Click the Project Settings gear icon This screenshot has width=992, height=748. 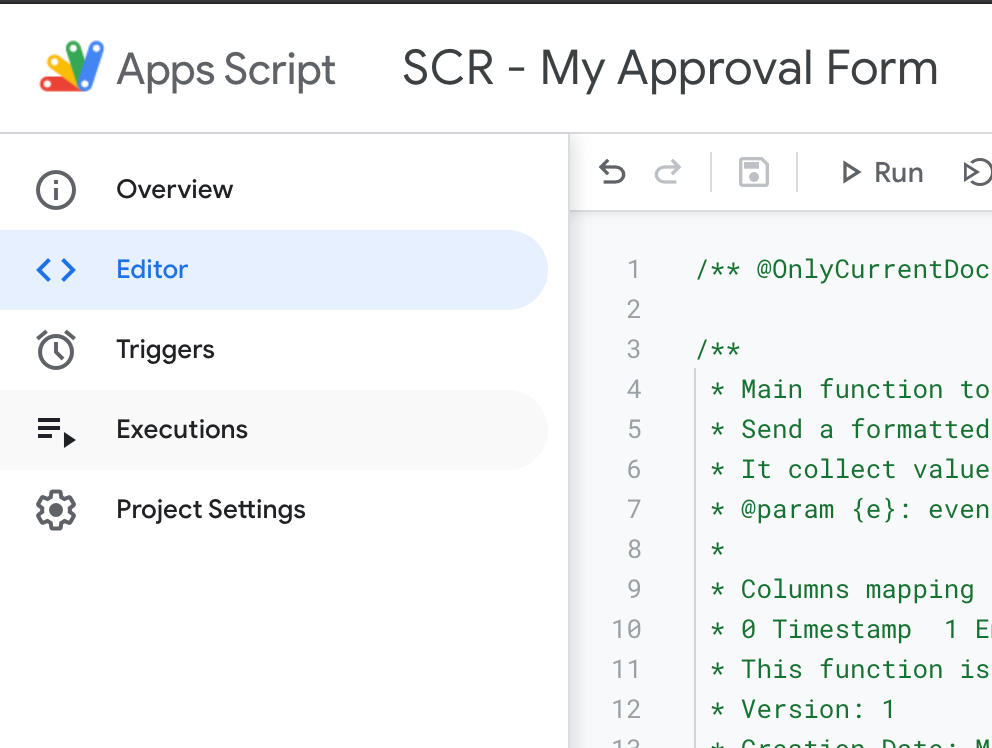[x=56, y=510]
